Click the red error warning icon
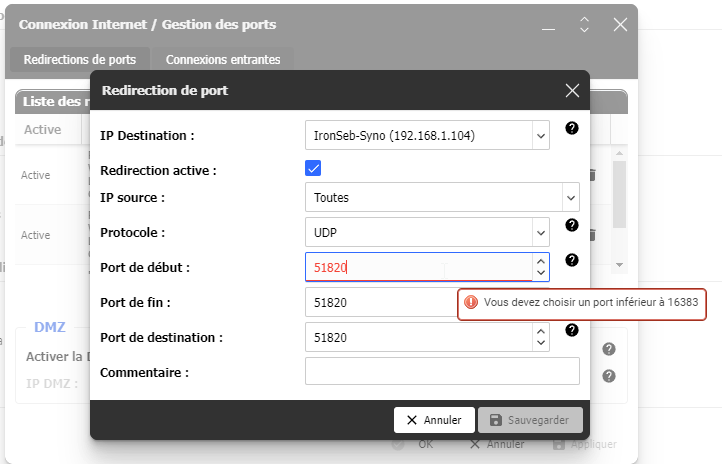Viewport: 722px width, 464px height. coord(471,302)
